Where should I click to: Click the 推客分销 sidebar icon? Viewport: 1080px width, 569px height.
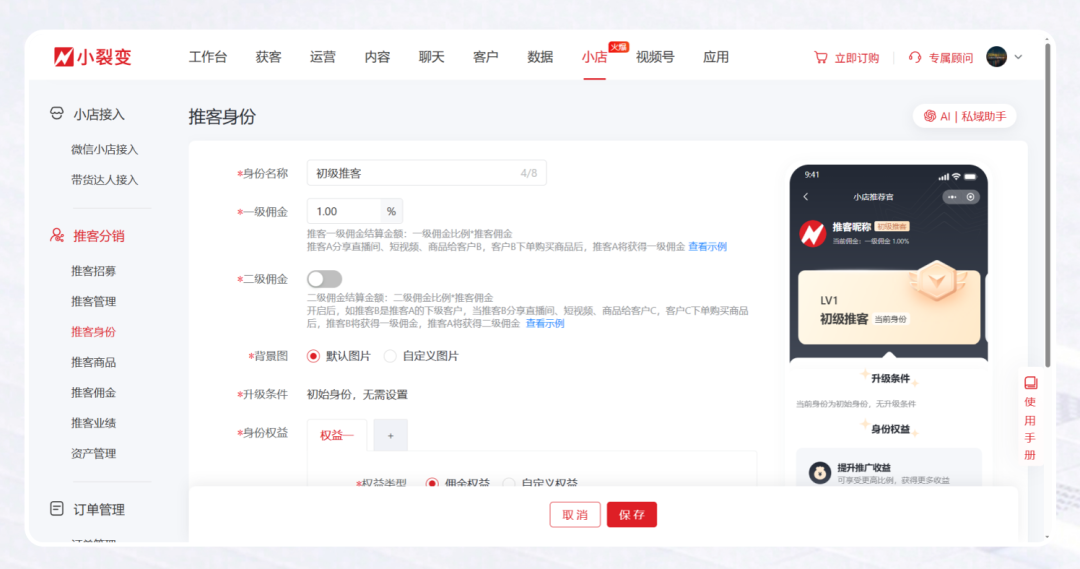click(x=57, y=236)
